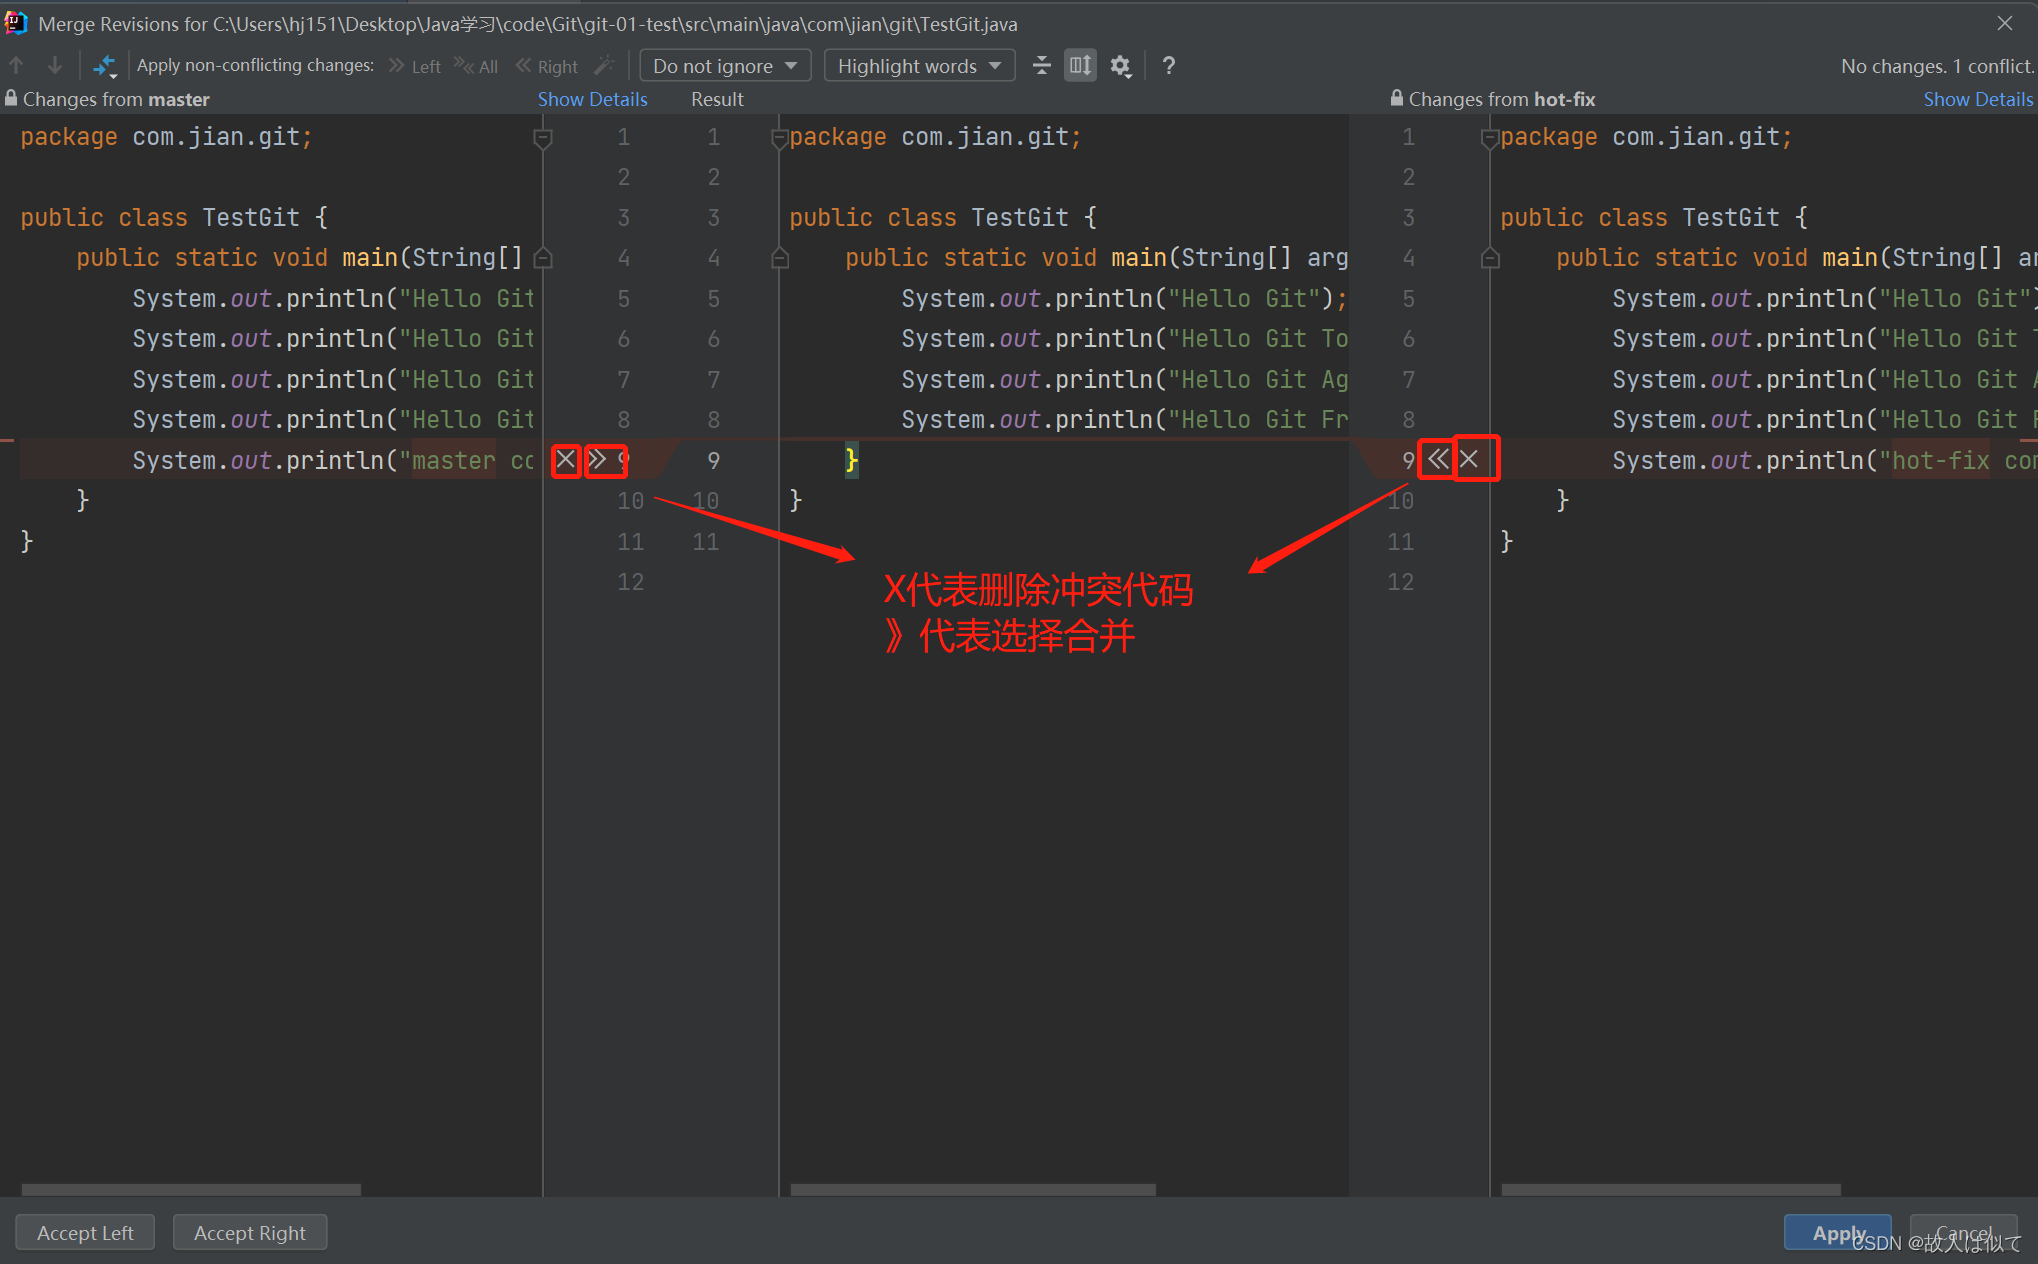
Task: Click the hot-fix pane horizontal scrollbar
Action: pyautogui.click(x=1671, y=1190)
